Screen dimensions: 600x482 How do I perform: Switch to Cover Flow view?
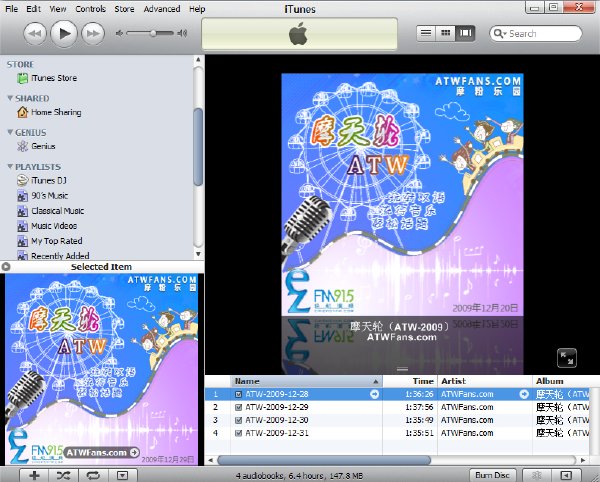coord(465,33)
